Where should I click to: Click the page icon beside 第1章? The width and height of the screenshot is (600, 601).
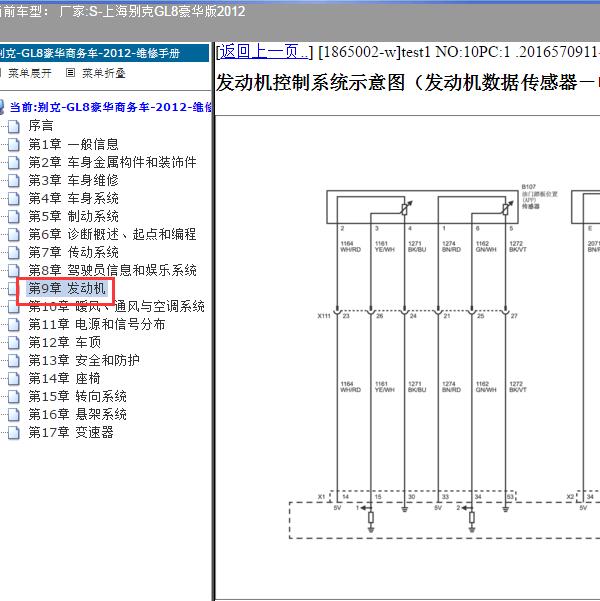click(13, 145)
